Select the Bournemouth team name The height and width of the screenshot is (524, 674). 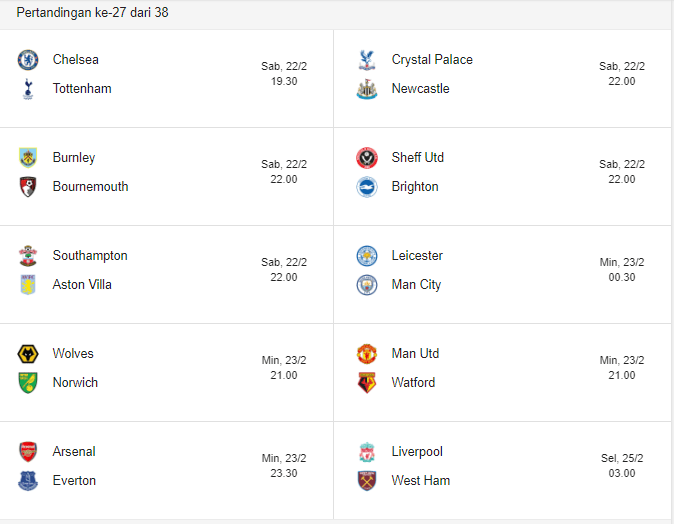[x=90, y=186]
